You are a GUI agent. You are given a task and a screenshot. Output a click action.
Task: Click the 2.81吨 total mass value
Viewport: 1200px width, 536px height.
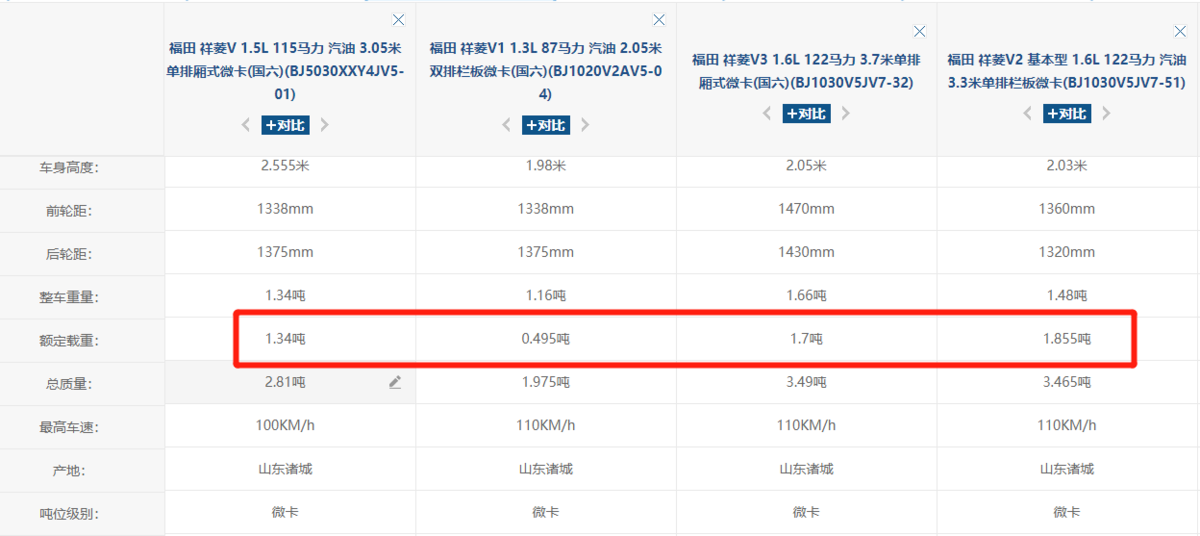285,382
